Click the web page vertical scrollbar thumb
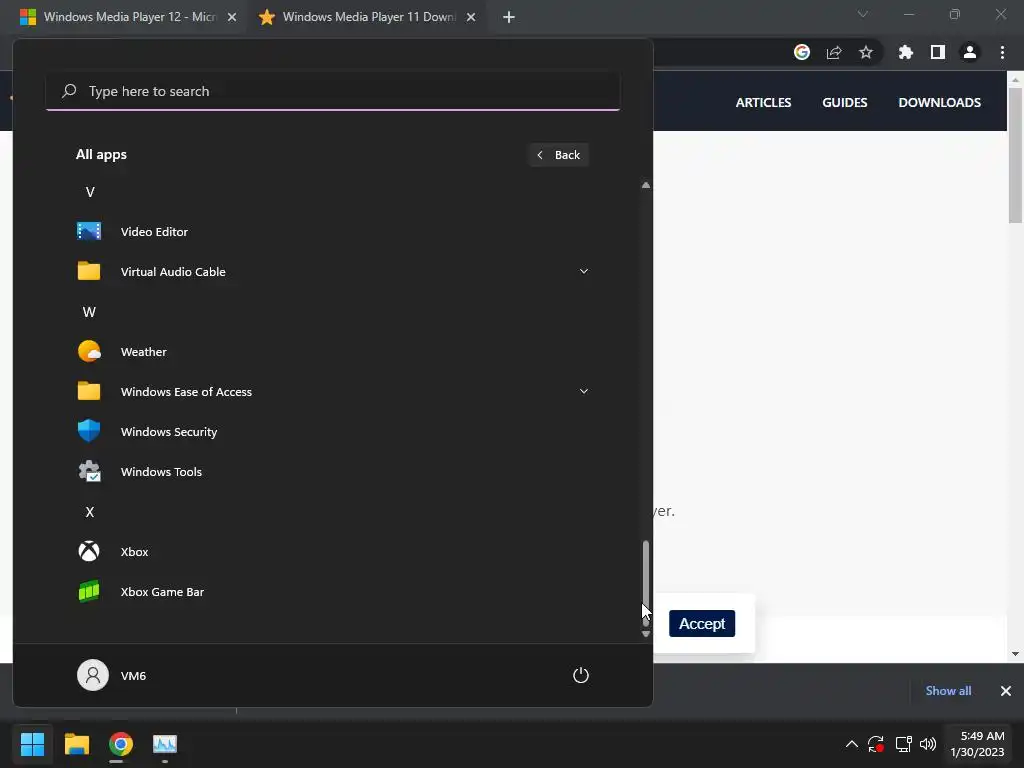1024x768 pixels. click(x=1015, y=155)
